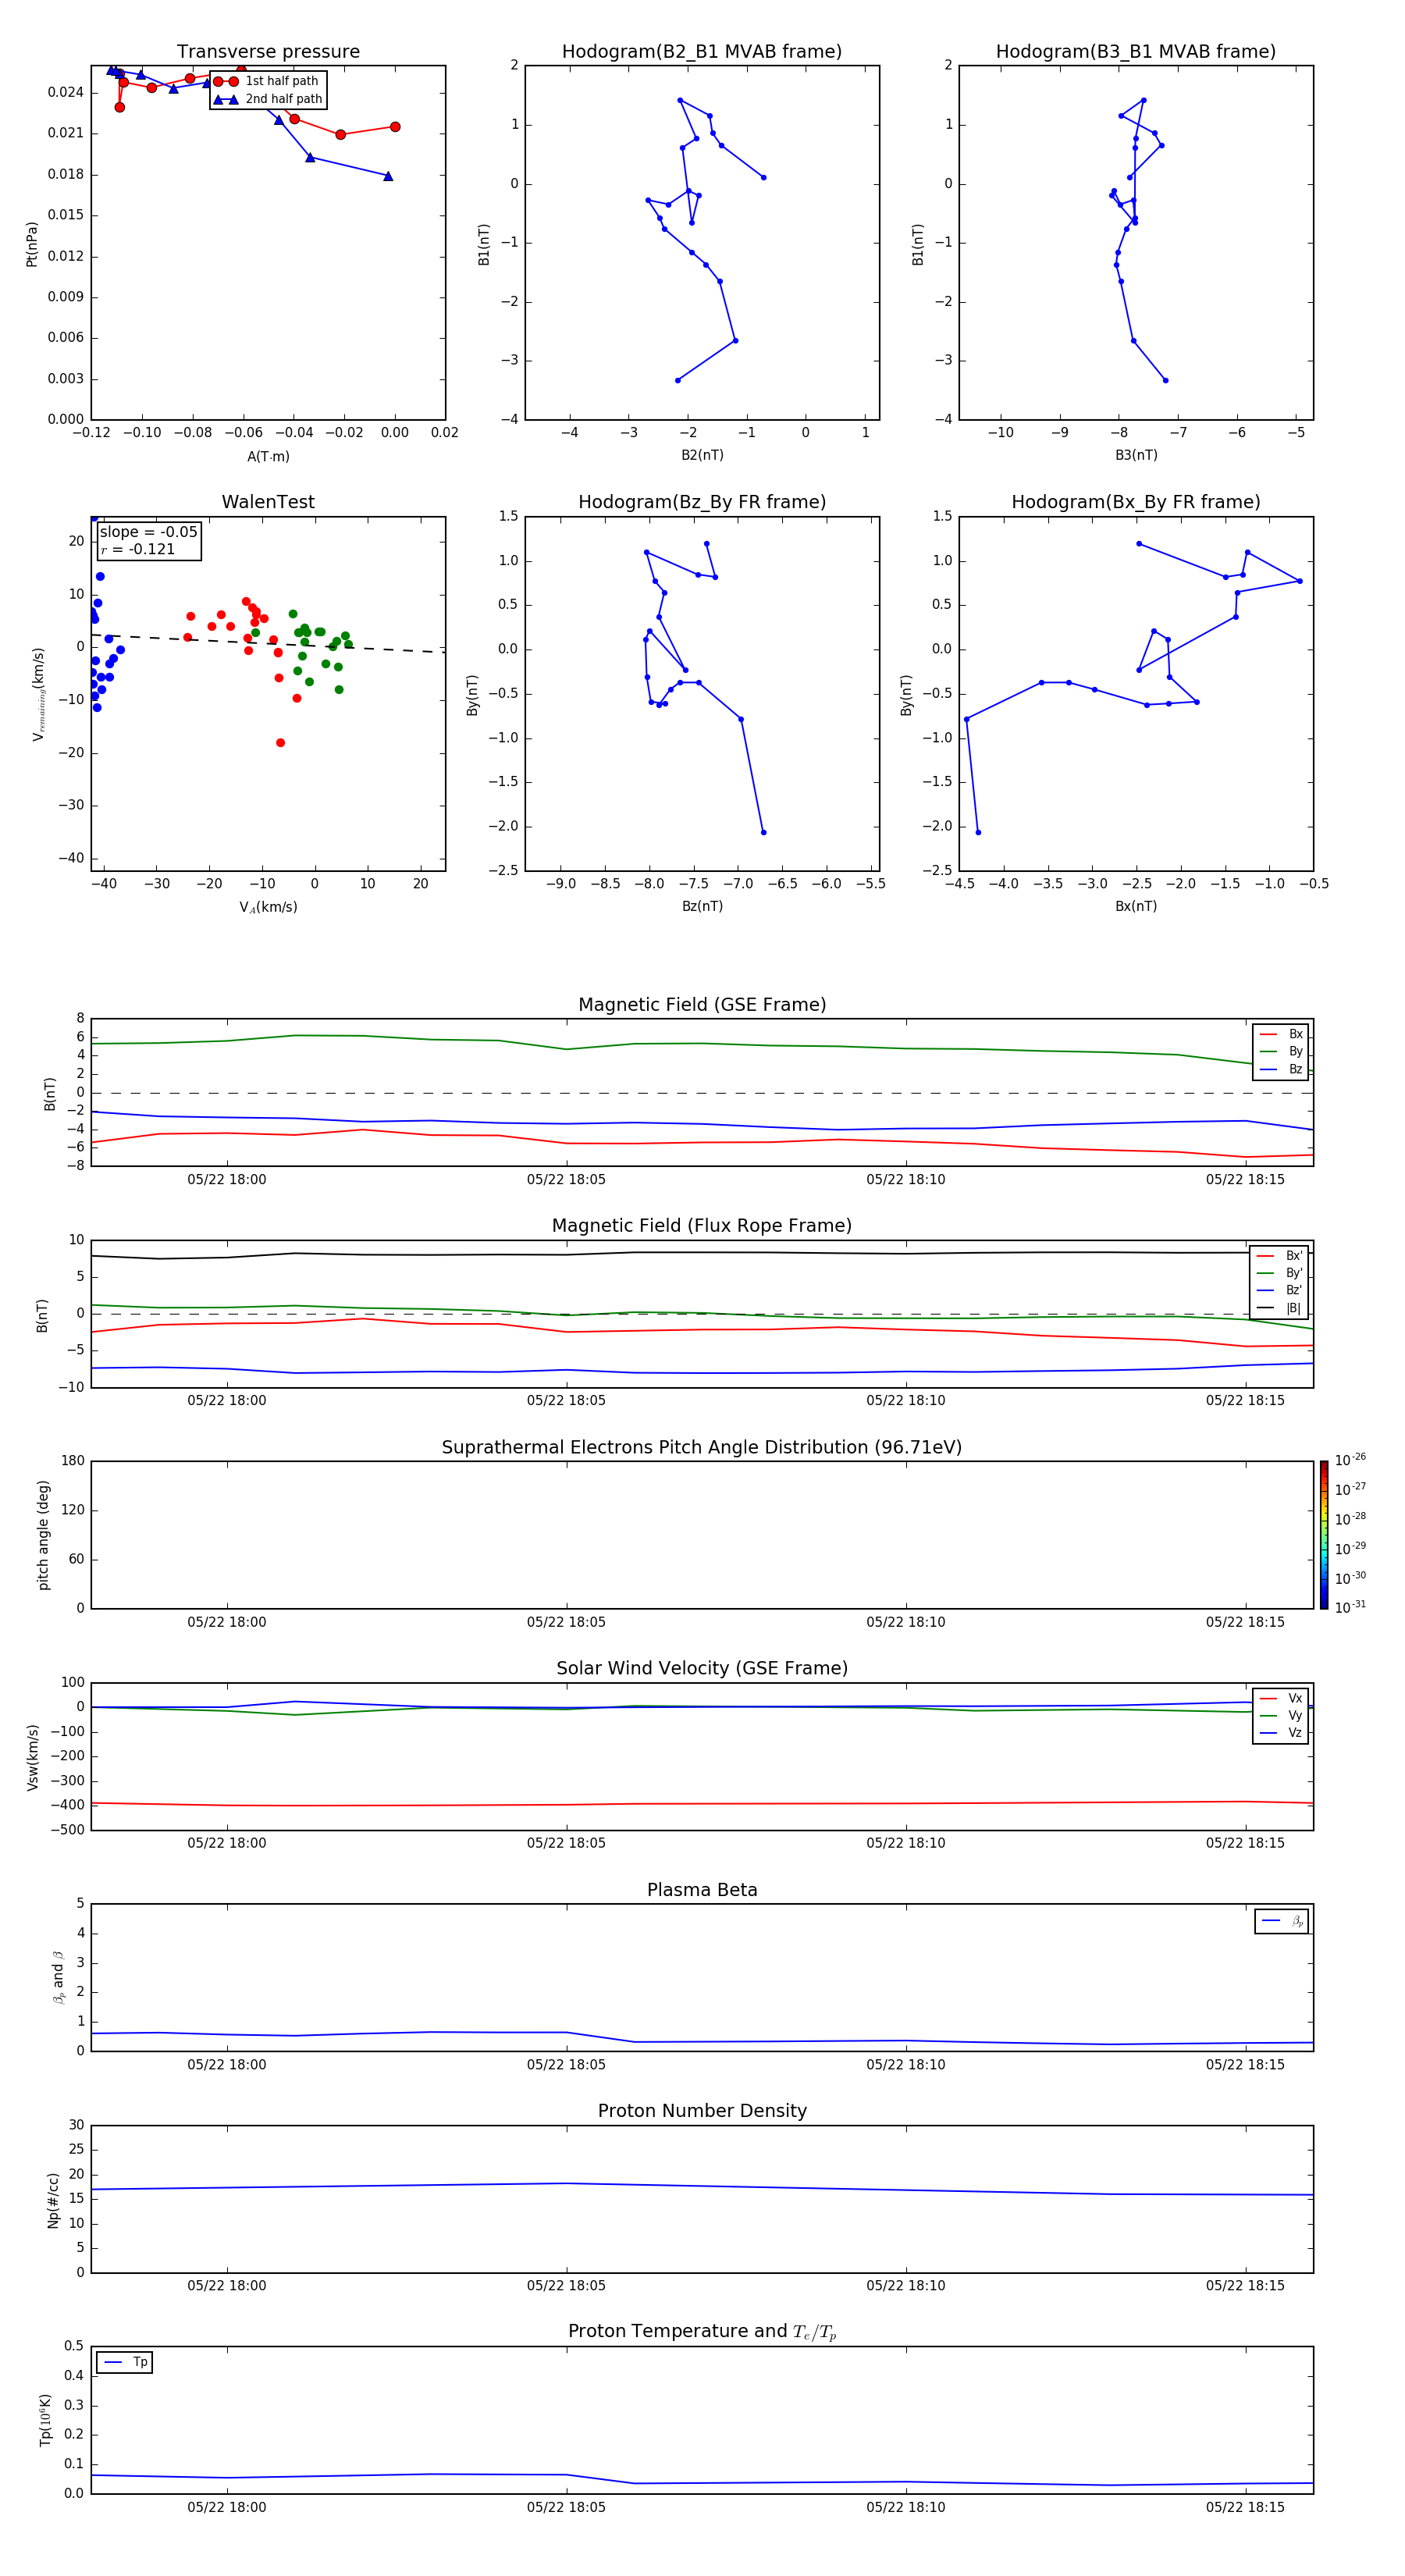The image size is (1405, 2576).
Task: Click the black |B| line in Flux Rope plot
Action: (x=702, y=1253)
